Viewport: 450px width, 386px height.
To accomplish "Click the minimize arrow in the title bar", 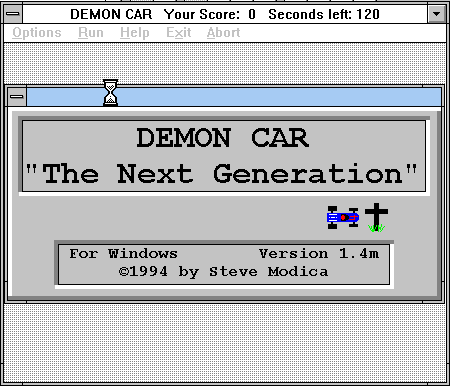I will 436,14.
